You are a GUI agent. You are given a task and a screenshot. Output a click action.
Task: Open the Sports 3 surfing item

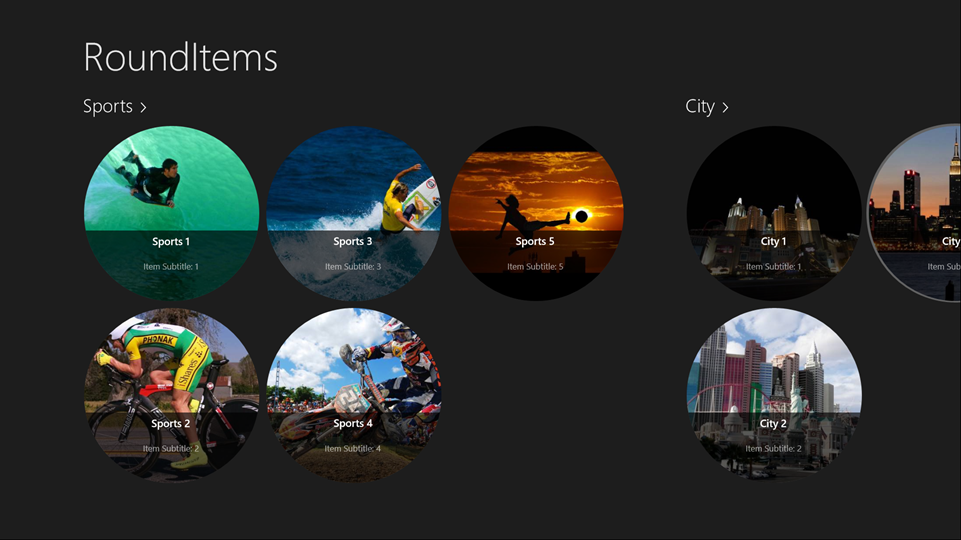353,213
